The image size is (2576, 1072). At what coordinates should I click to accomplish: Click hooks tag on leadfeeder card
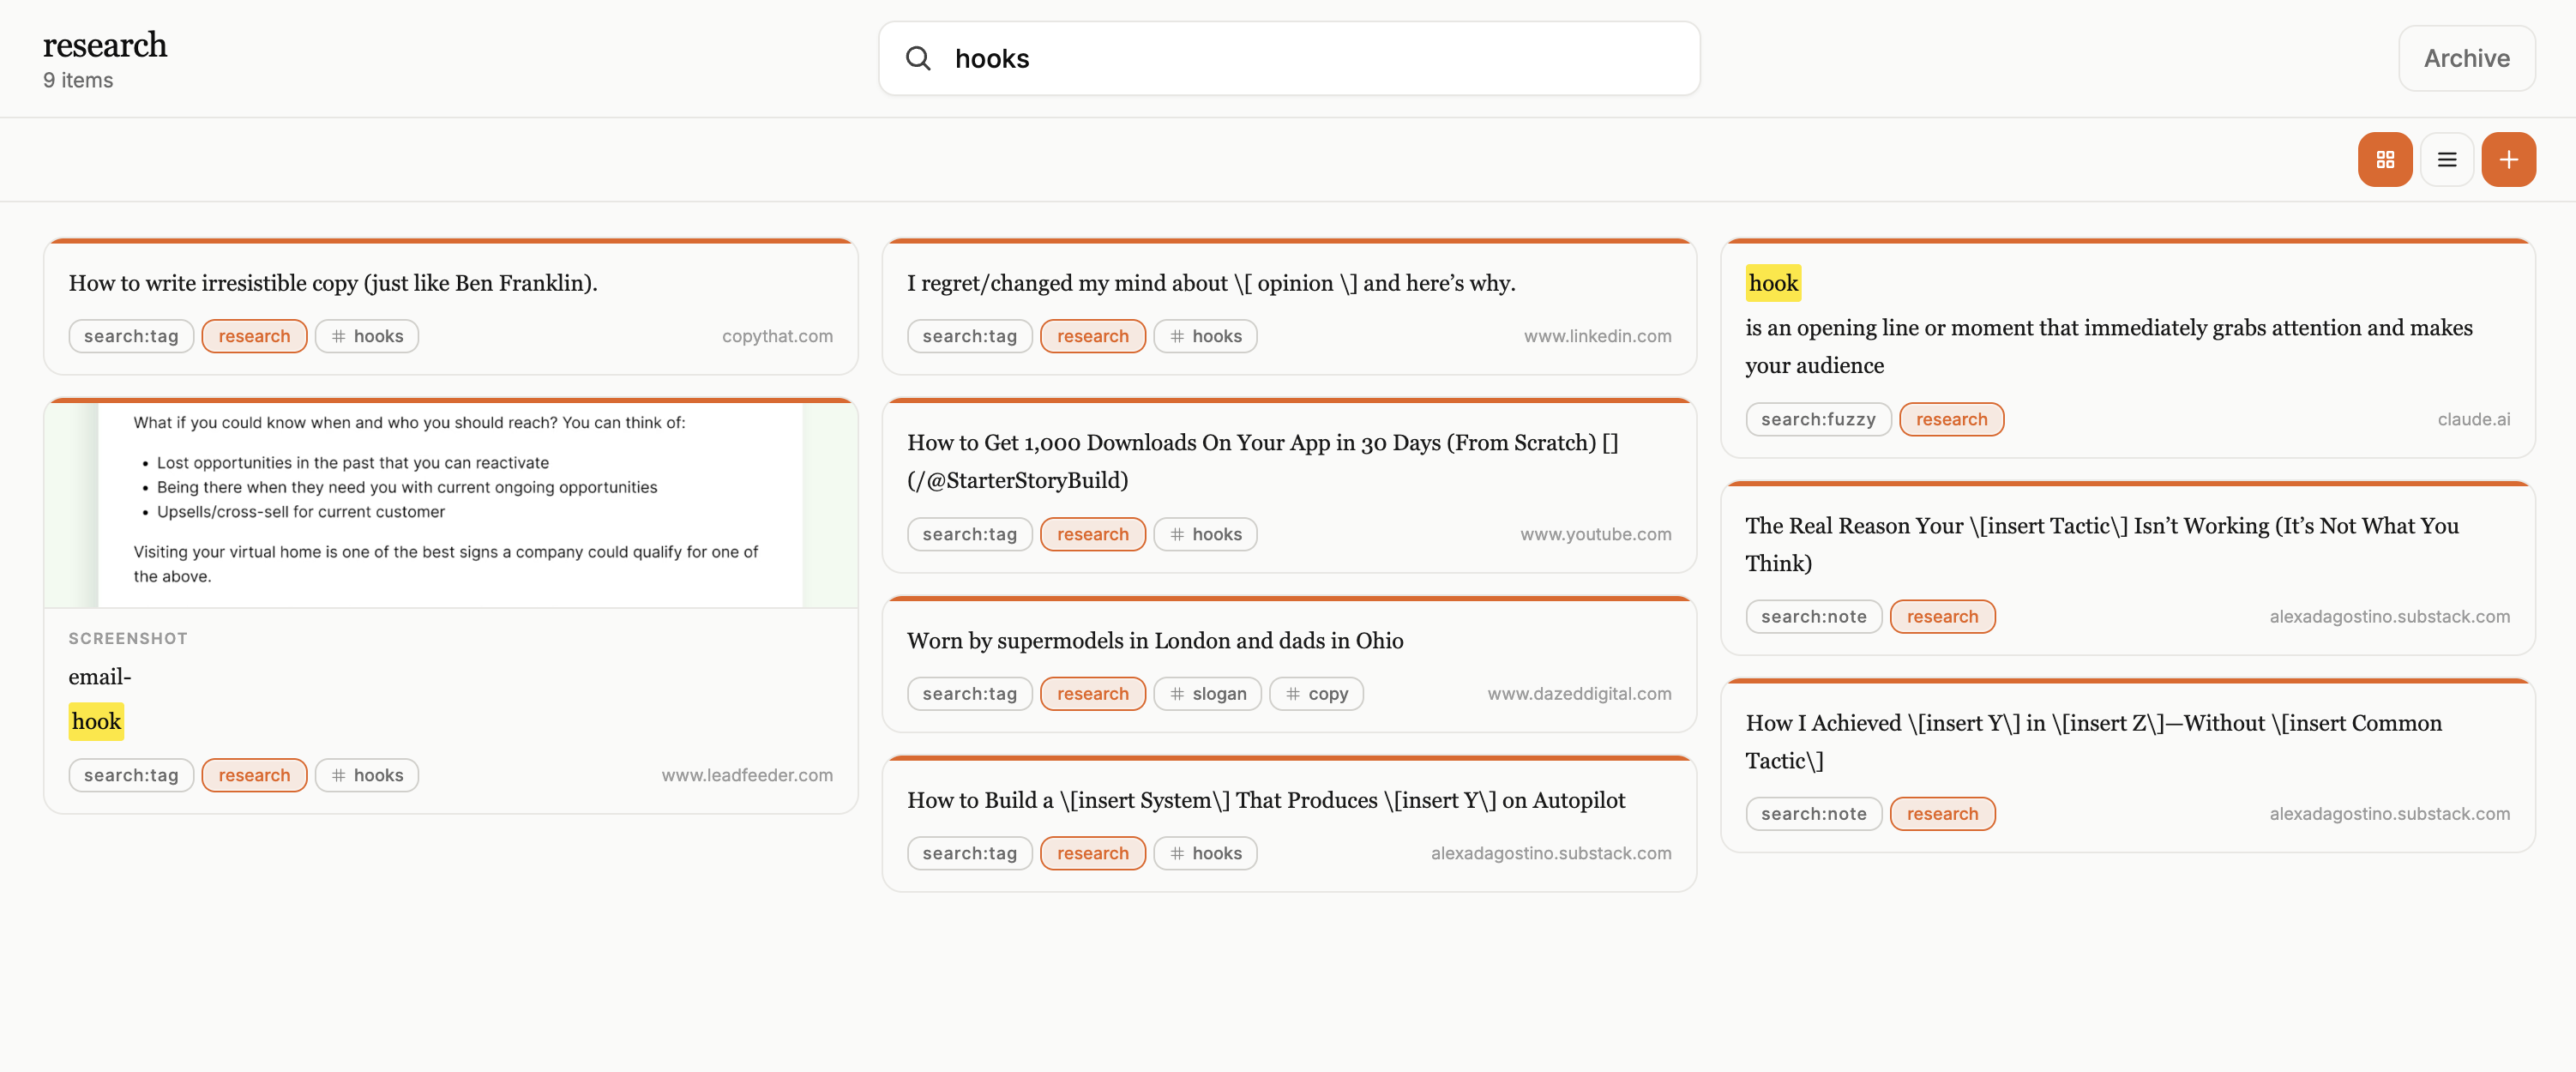pos(367,775)
